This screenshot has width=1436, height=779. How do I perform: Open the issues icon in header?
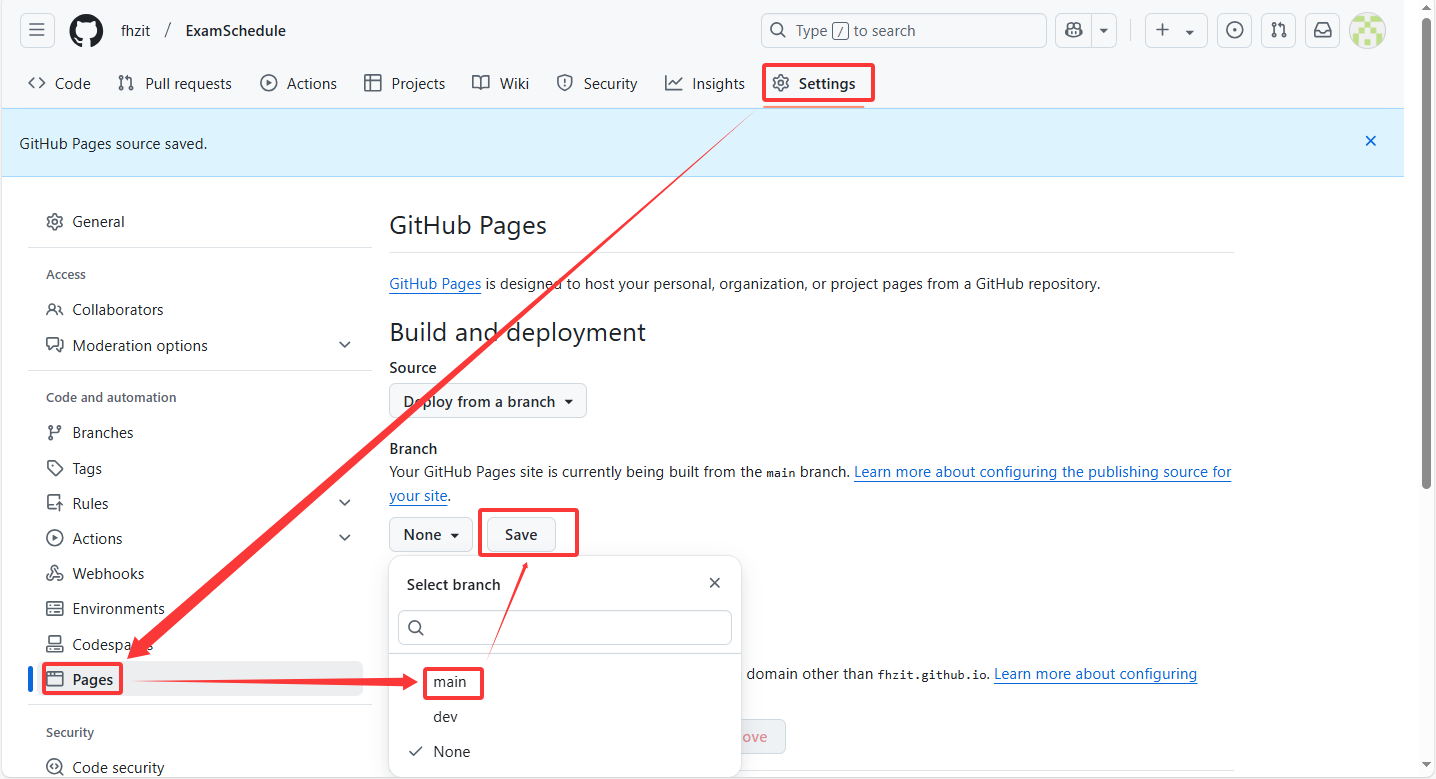(1235, 31)
